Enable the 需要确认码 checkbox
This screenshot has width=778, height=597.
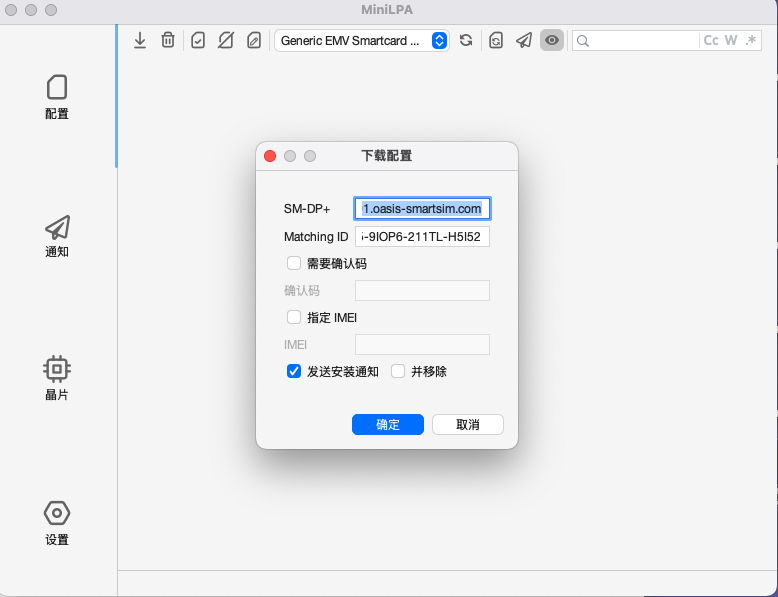[x=294, y=264]
